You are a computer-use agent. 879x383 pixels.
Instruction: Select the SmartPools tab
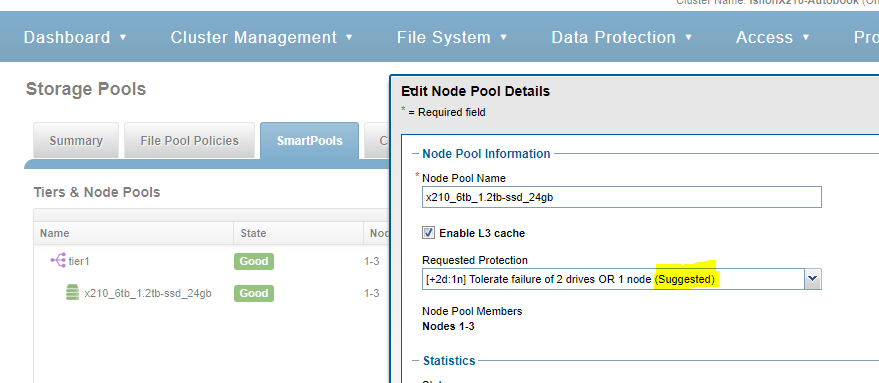tap(309, 141)
